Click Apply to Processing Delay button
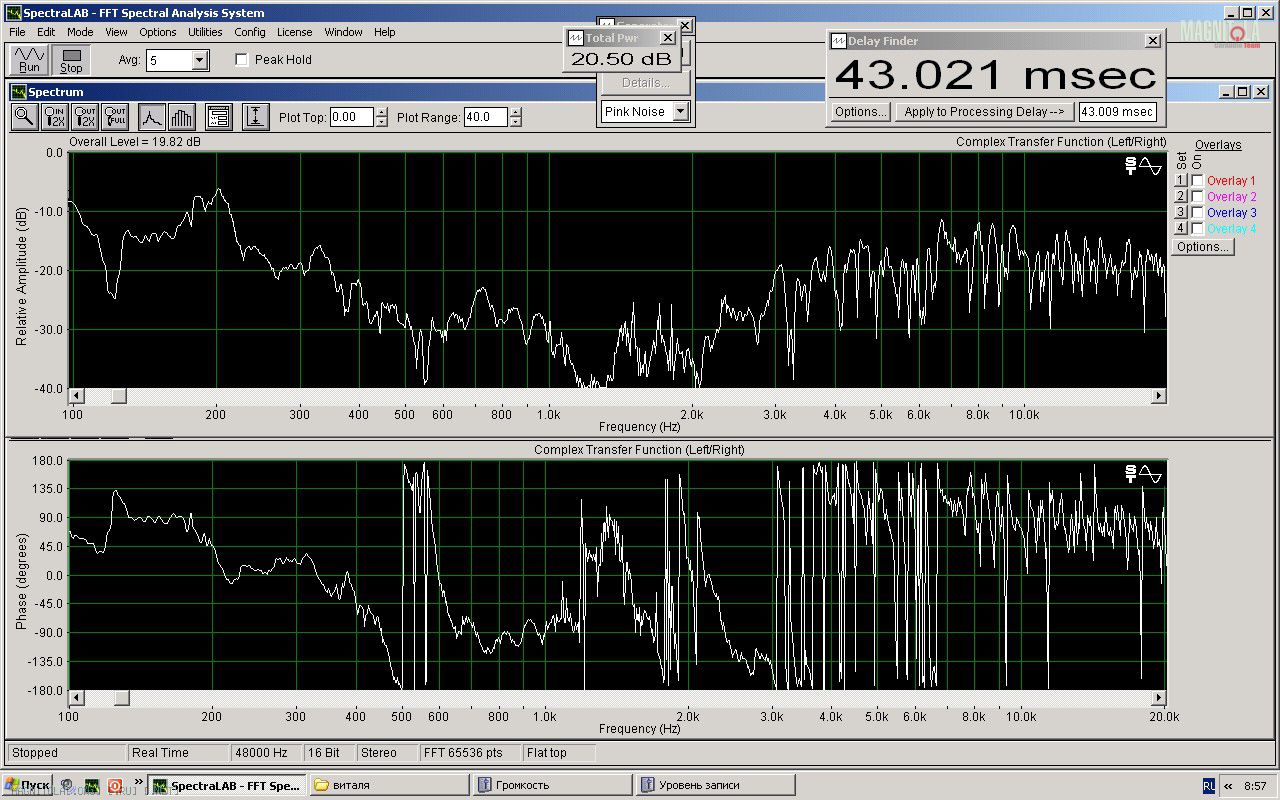Viewport: 1280px width, 800px height. point(984,112)
